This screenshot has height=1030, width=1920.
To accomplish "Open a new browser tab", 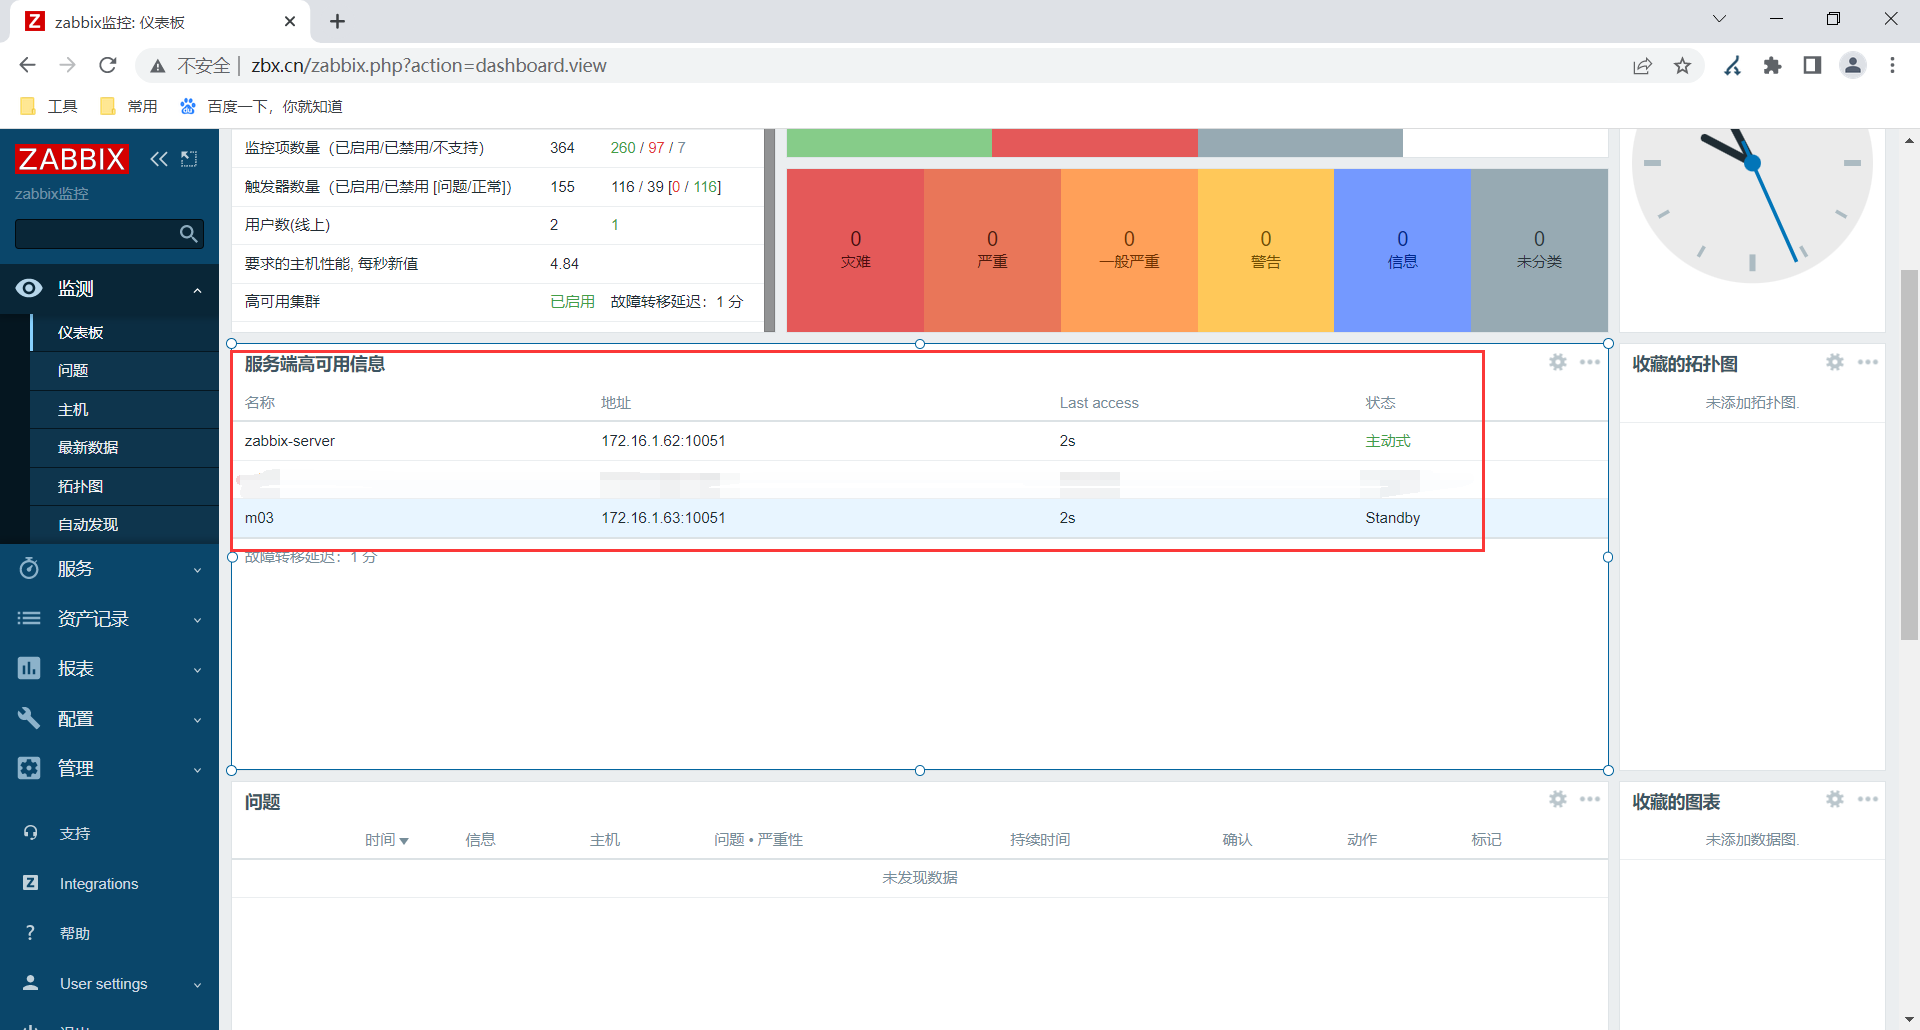I will (x=338, y=21).
